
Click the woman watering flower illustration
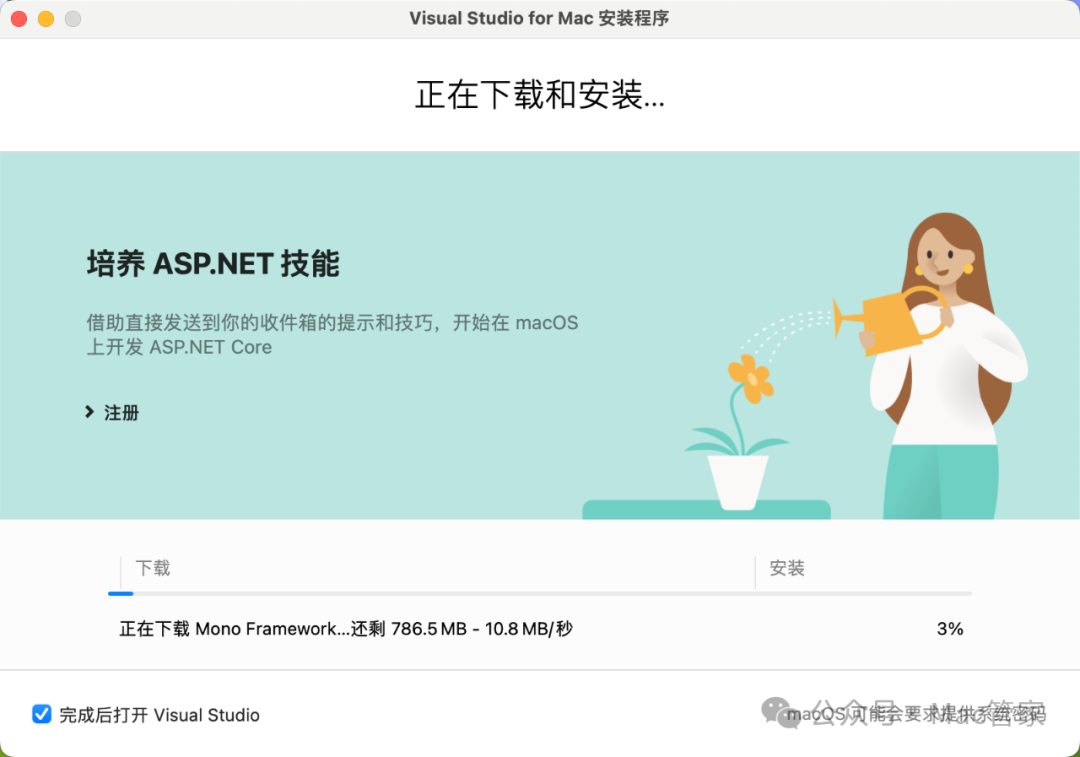(x=858, y=365)
